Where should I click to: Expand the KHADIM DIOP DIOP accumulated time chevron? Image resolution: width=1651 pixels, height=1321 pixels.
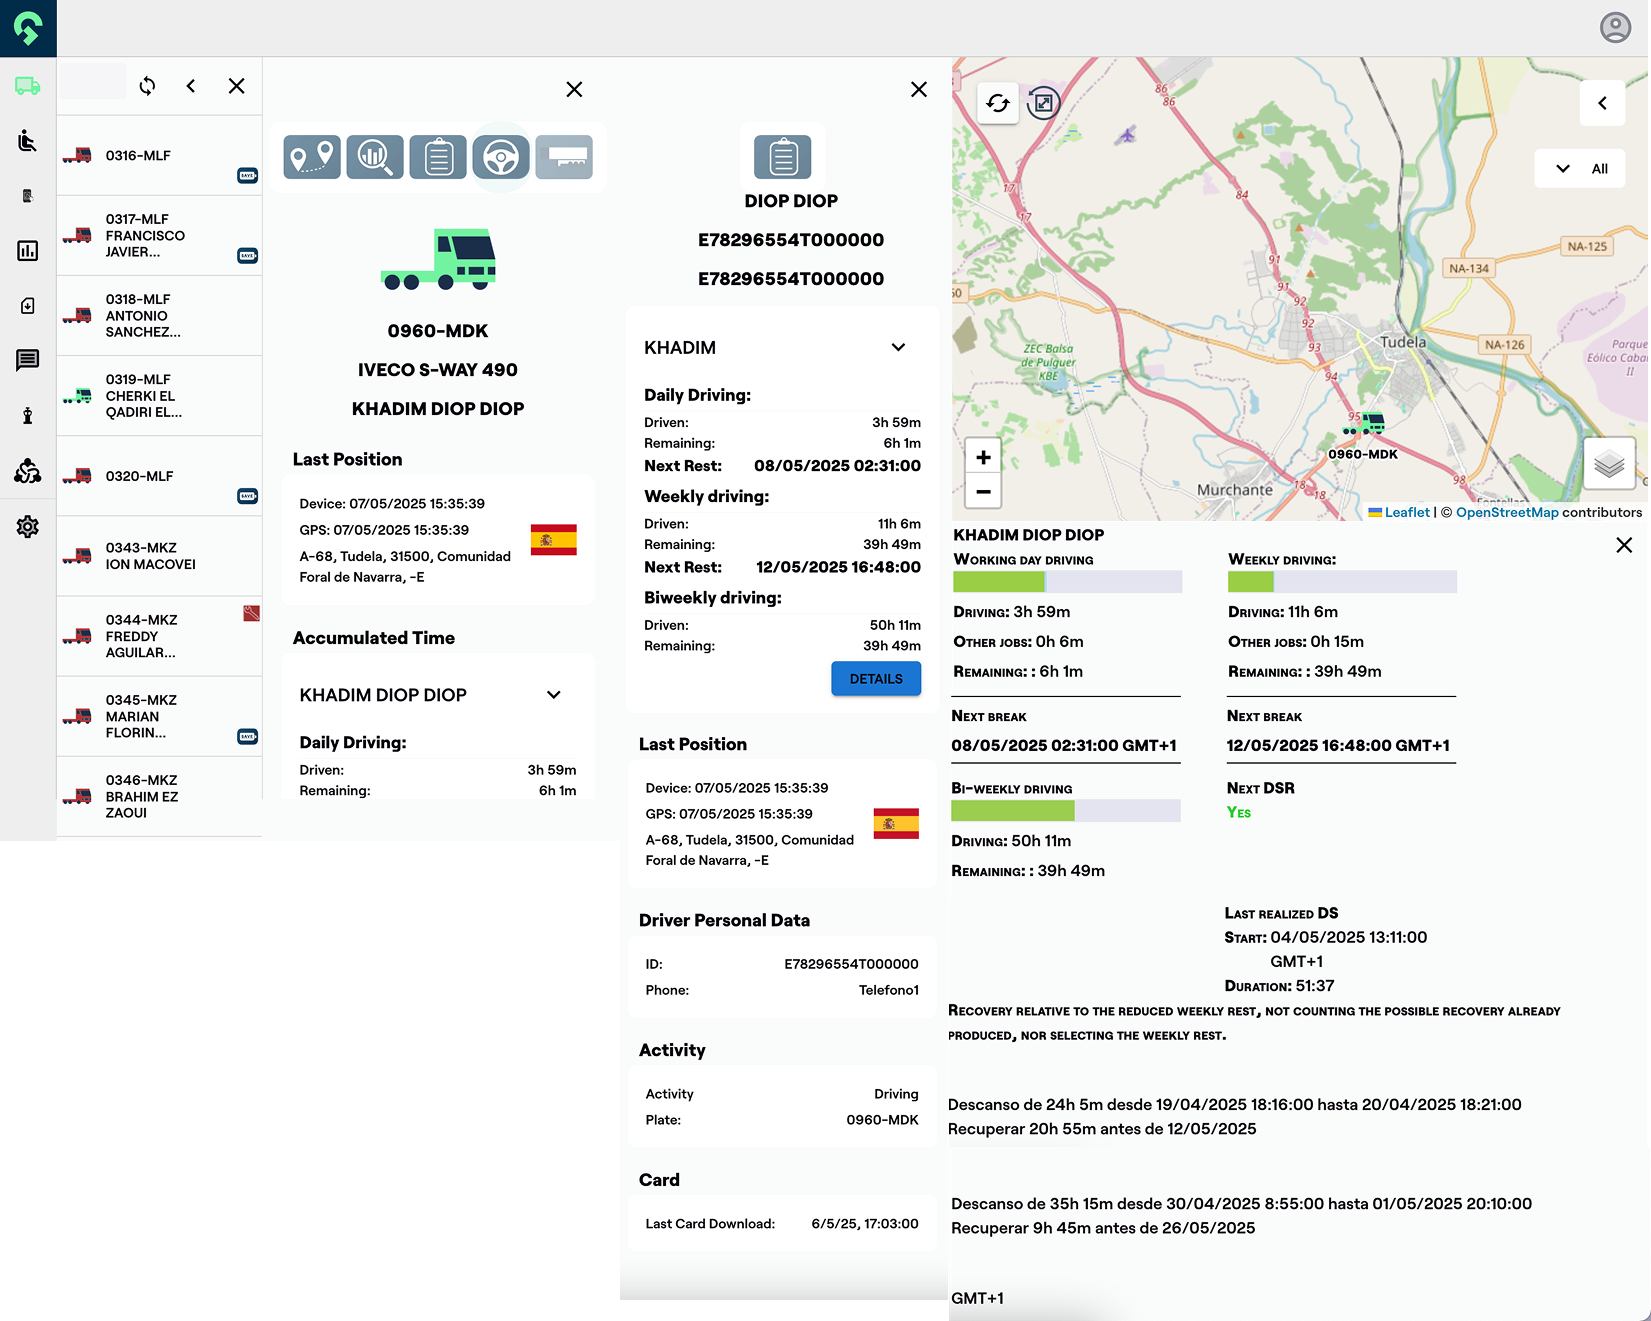[x=554, y=695]
